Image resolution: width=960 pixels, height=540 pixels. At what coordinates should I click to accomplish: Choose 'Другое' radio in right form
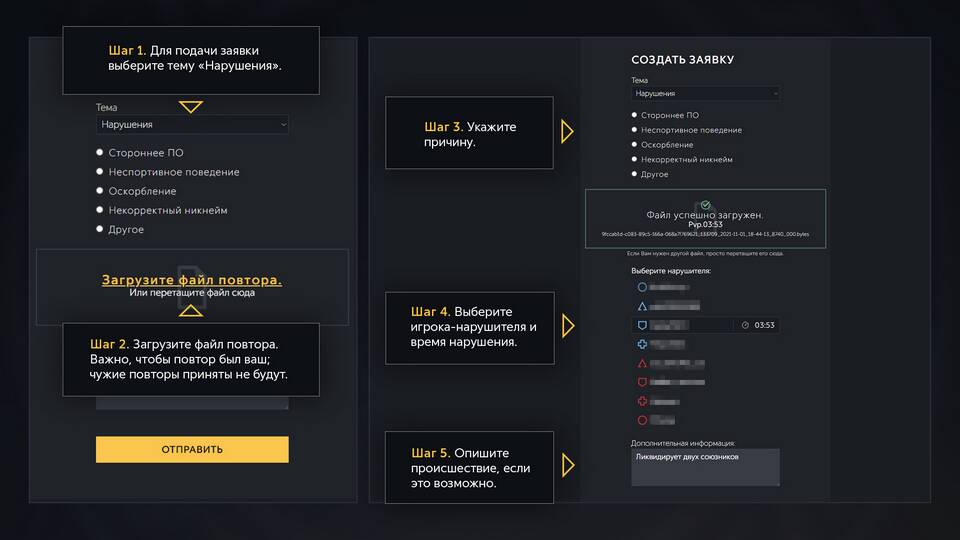tap(634, 174)
